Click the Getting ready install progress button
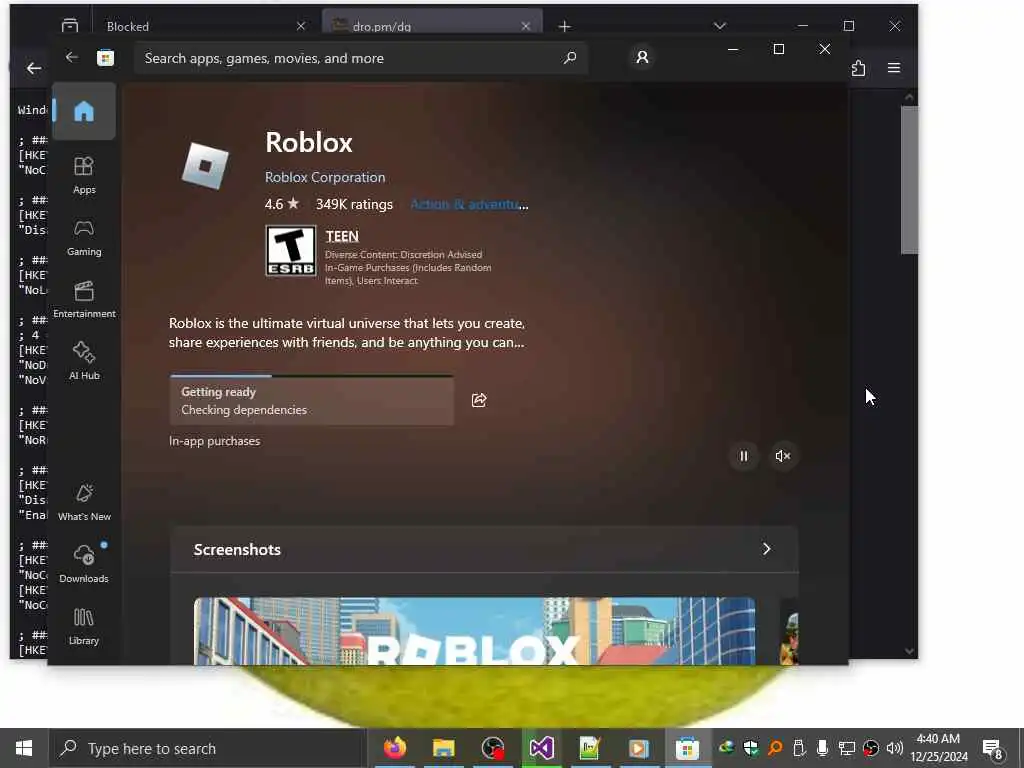Screen dimensions: 1024x768 pos(312,400)
